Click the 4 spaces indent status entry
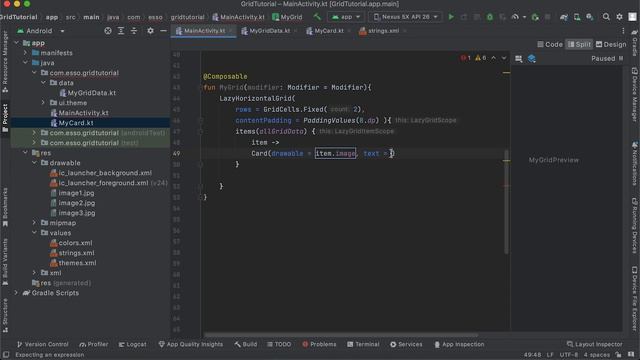640x360 pixels. point(596,355)
